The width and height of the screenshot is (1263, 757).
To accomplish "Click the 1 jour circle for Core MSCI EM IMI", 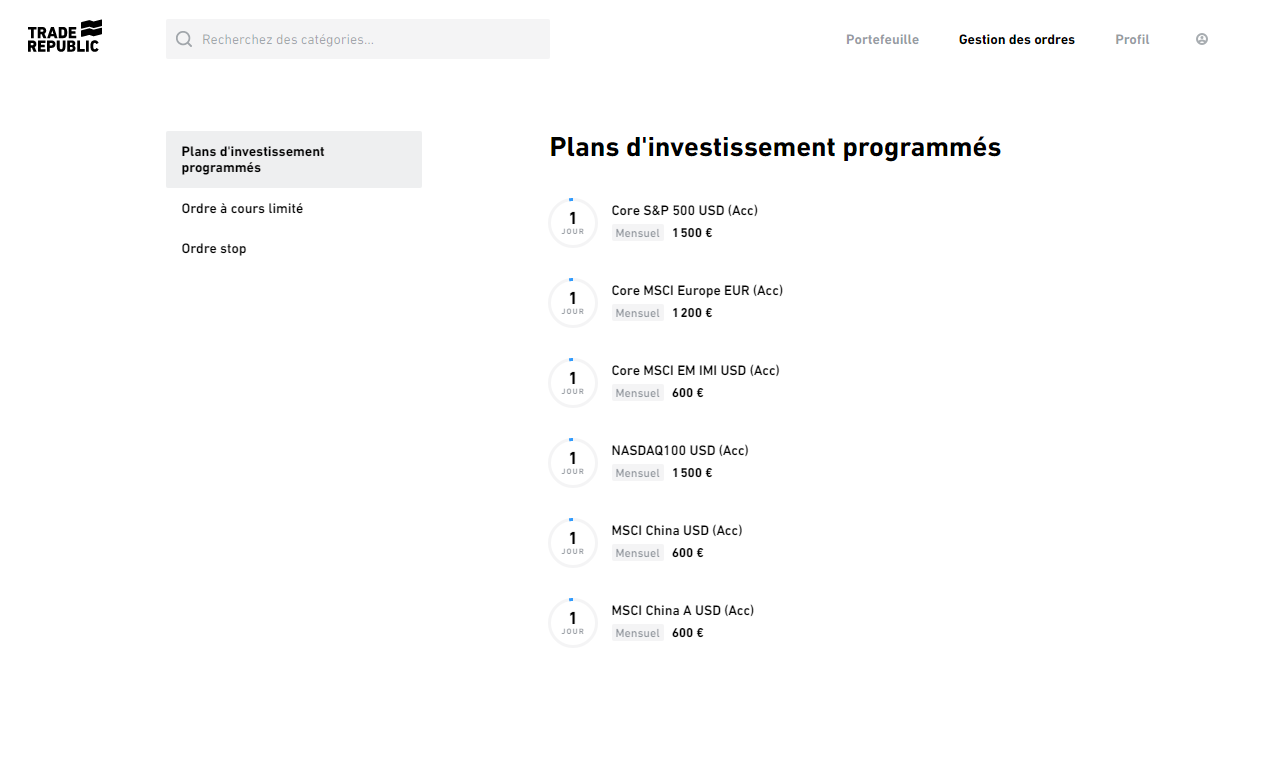I will click(x=573, y=382).
